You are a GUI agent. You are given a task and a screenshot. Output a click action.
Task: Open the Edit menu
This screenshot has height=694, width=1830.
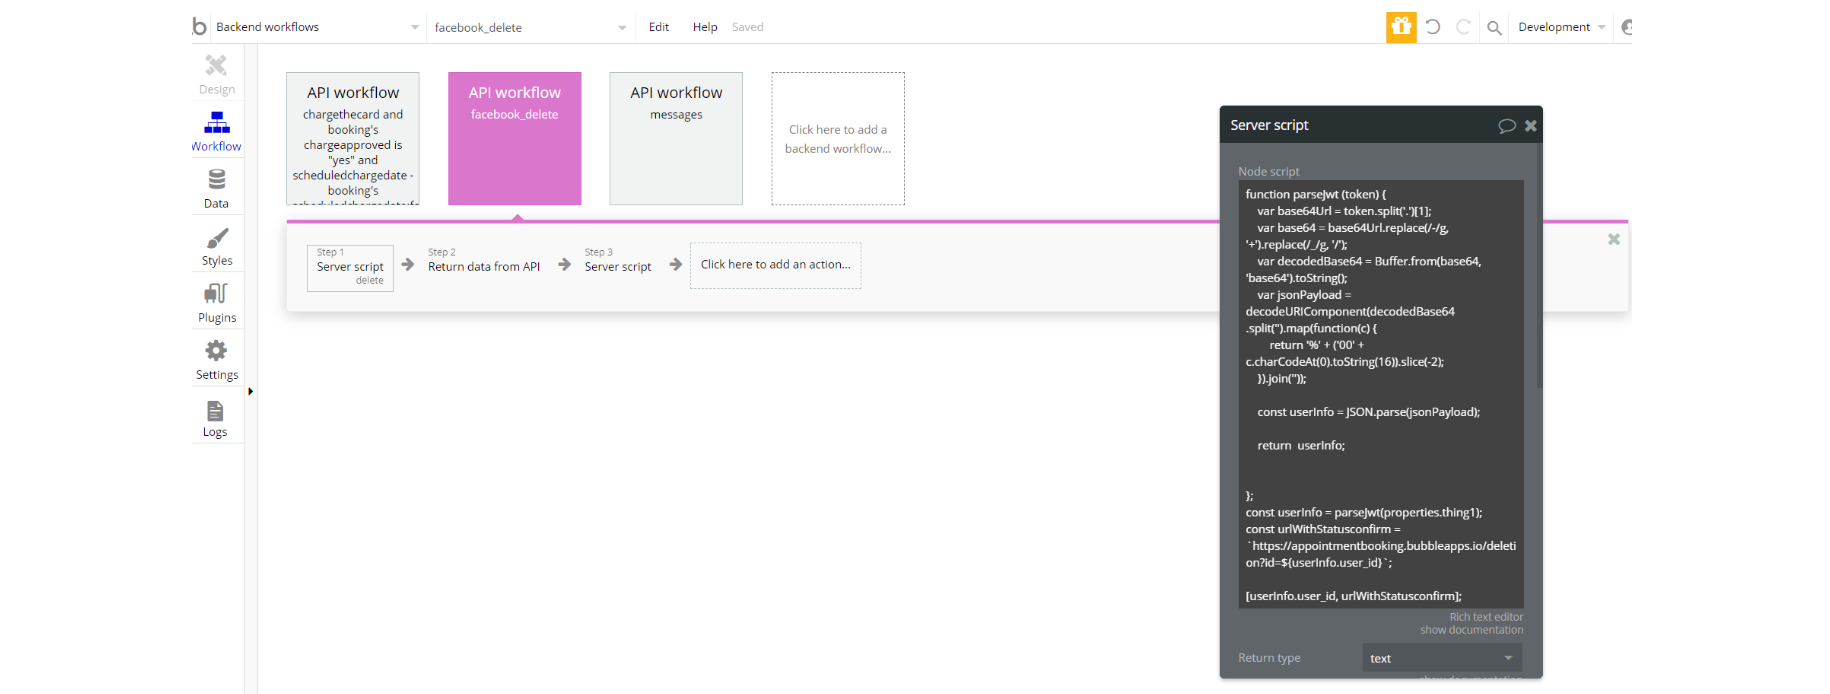tap(659, 27)
